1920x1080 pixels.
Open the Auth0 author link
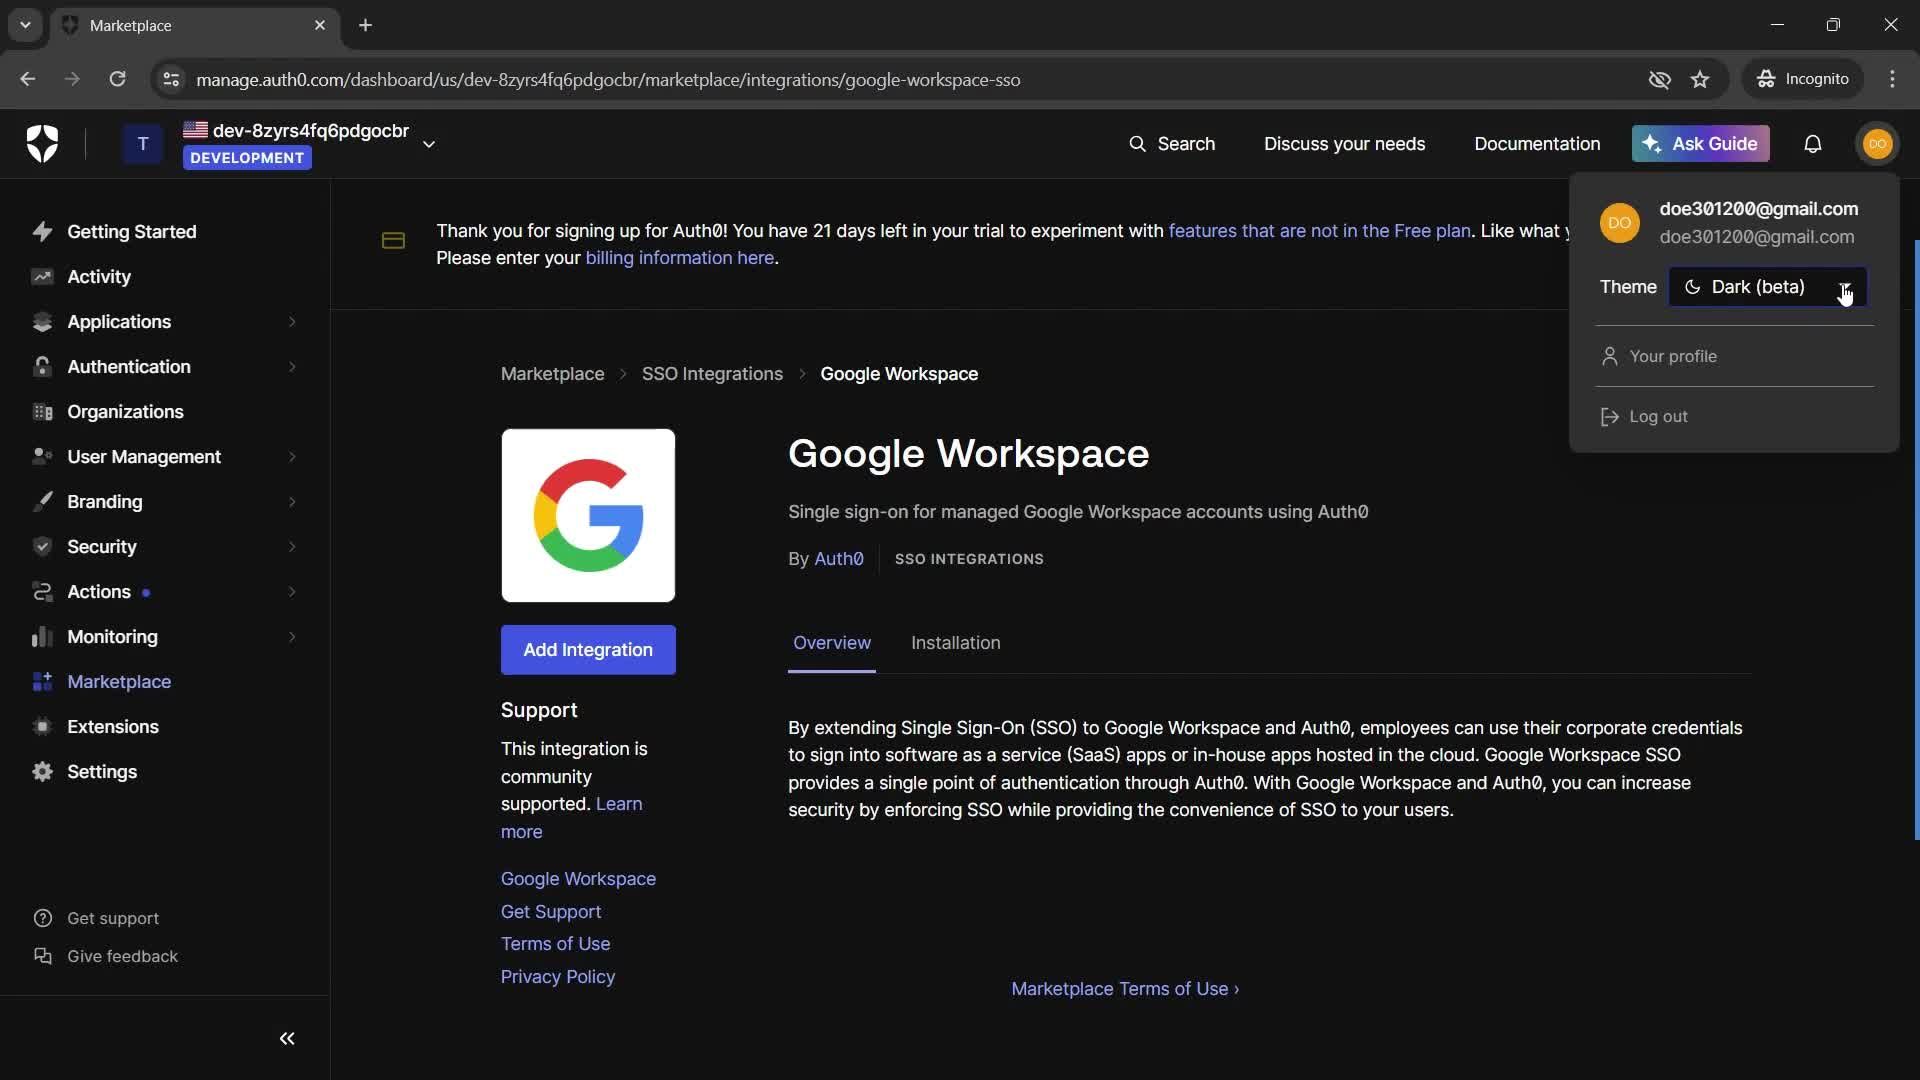839,559
